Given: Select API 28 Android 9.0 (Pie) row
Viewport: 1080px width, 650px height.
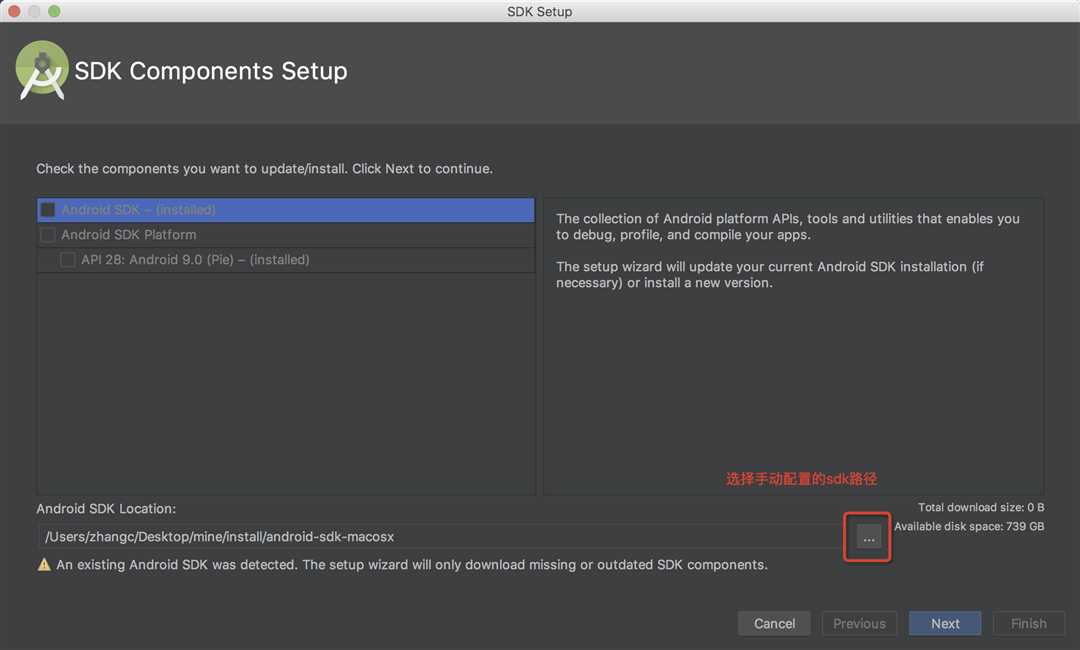Looking at the screenshot, I should pyautogui.click(x=286, y=260).
